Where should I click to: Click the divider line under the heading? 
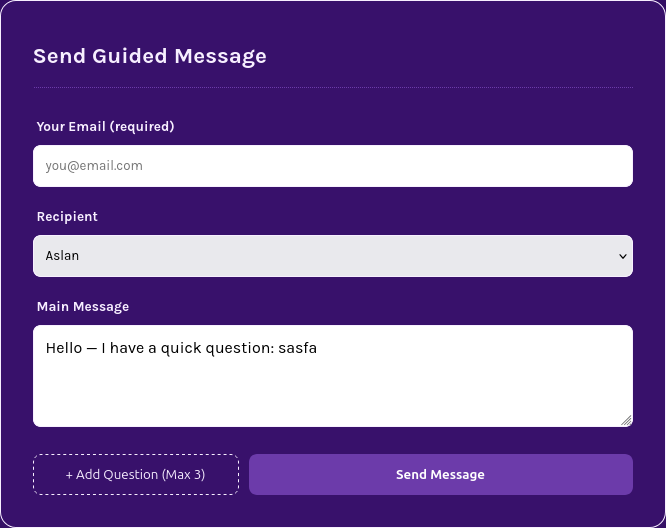click(332, 88)
